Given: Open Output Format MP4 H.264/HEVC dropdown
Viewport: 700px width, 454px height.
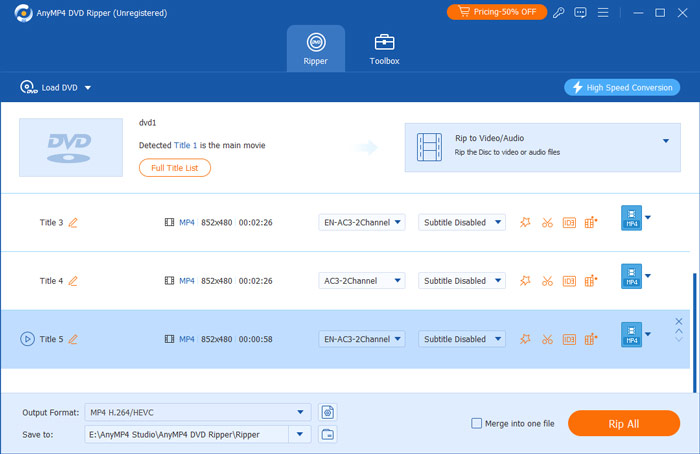Looking at the screenshot, I should 198,412.
